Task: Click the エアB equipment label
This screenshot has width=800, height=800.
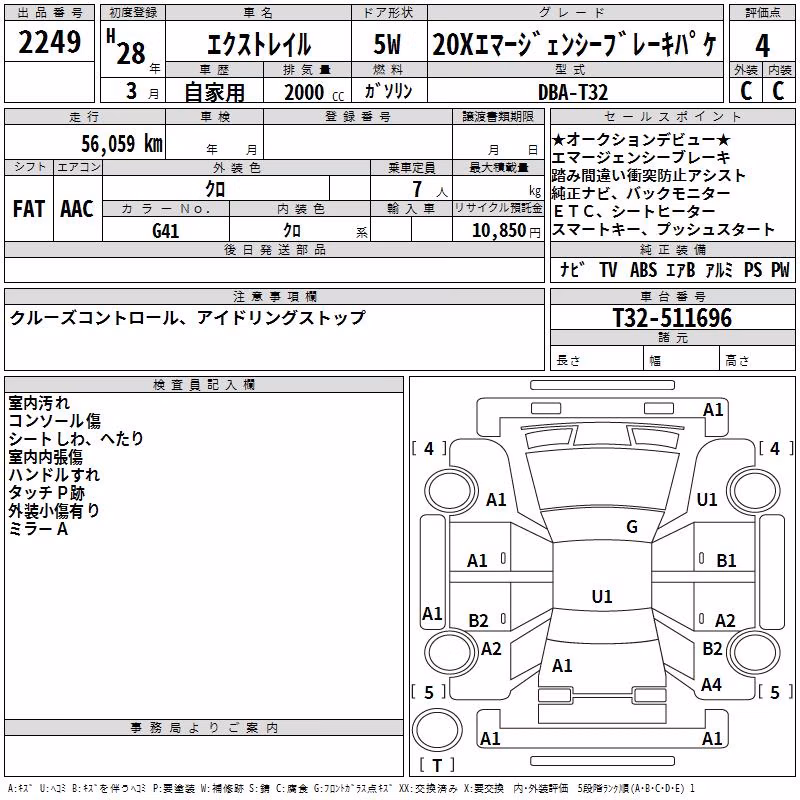Action: 681,269
